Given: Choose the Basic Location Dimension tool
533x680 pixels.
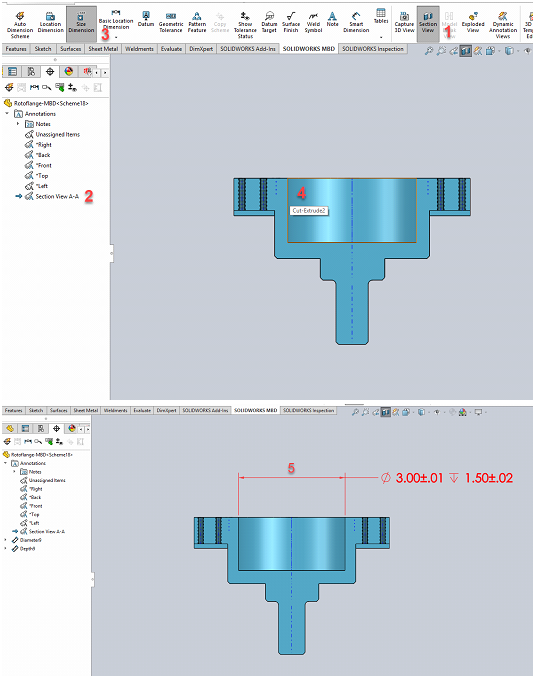Looking at the screenshot, I should pyautogui.click(x=116, y=20).
